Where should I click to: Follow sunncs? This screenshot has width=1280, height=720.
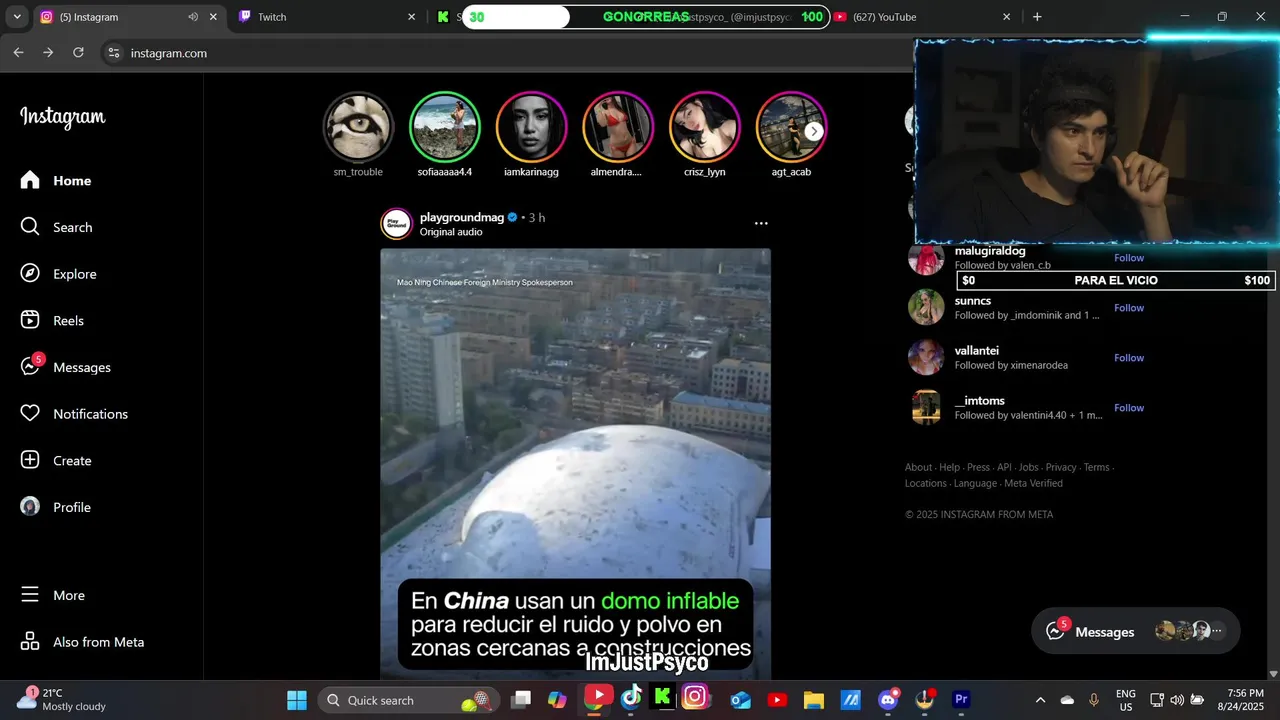pyautogui.click(x=1129, y=308)
